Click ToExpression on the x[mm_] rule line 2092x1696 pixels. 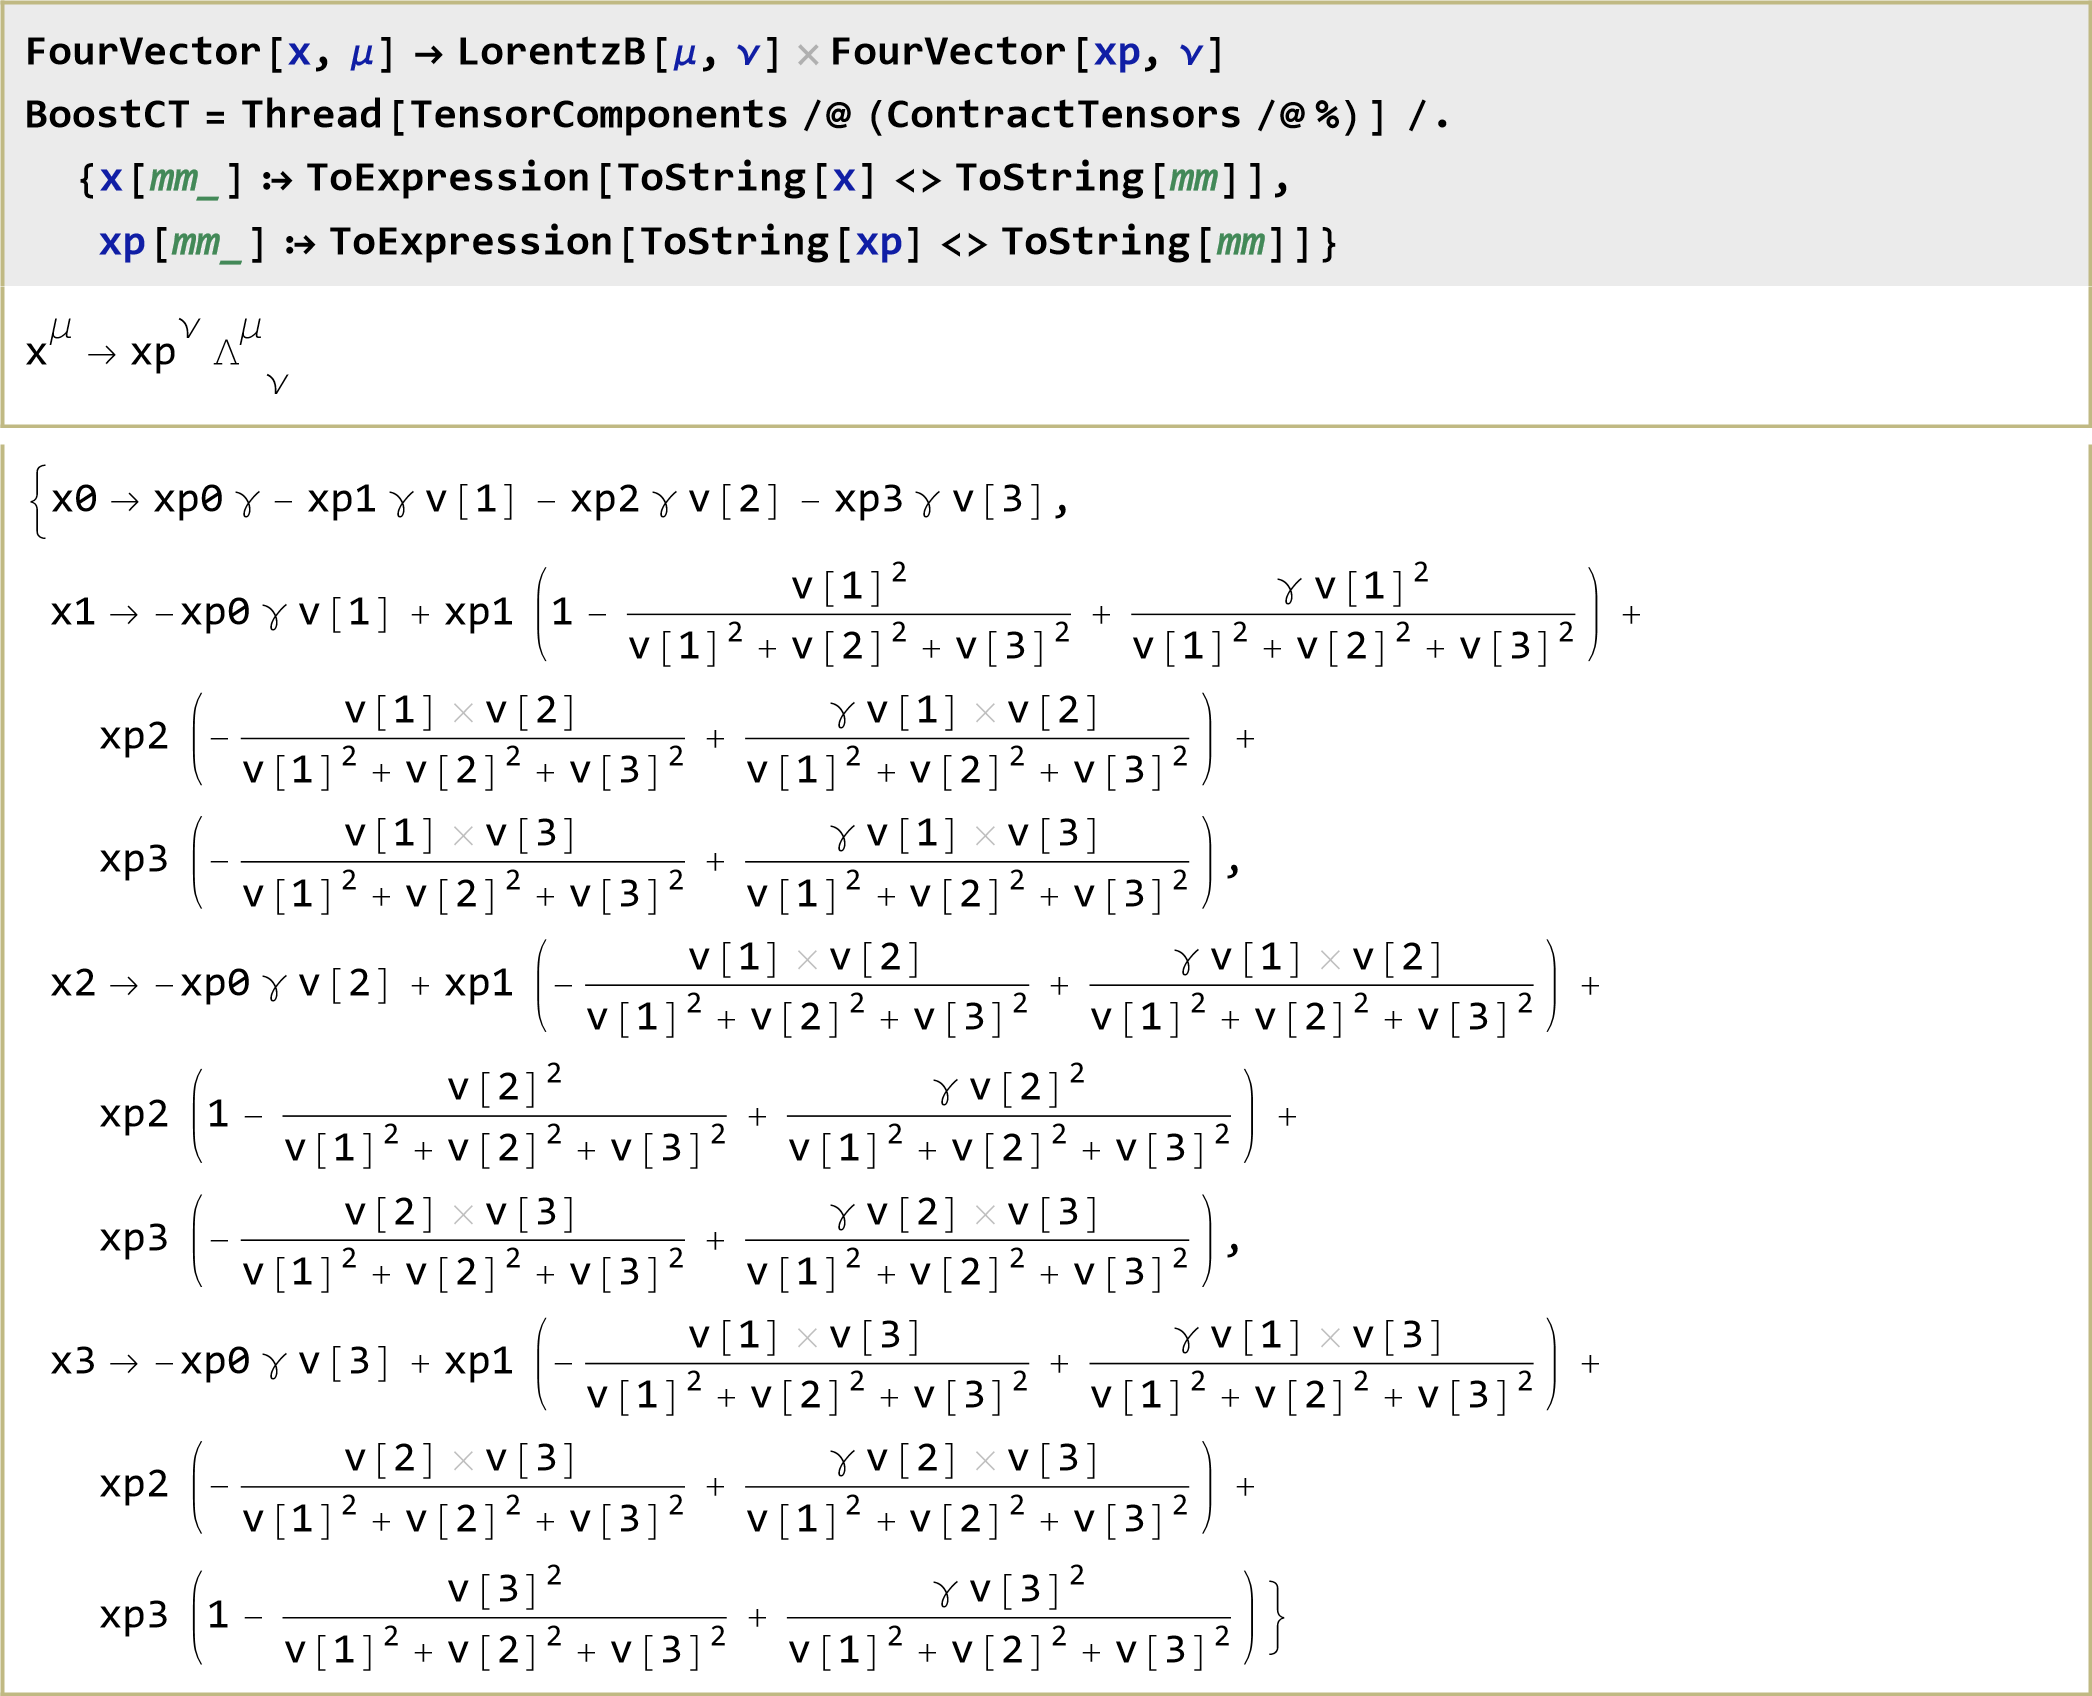[448, 178]
